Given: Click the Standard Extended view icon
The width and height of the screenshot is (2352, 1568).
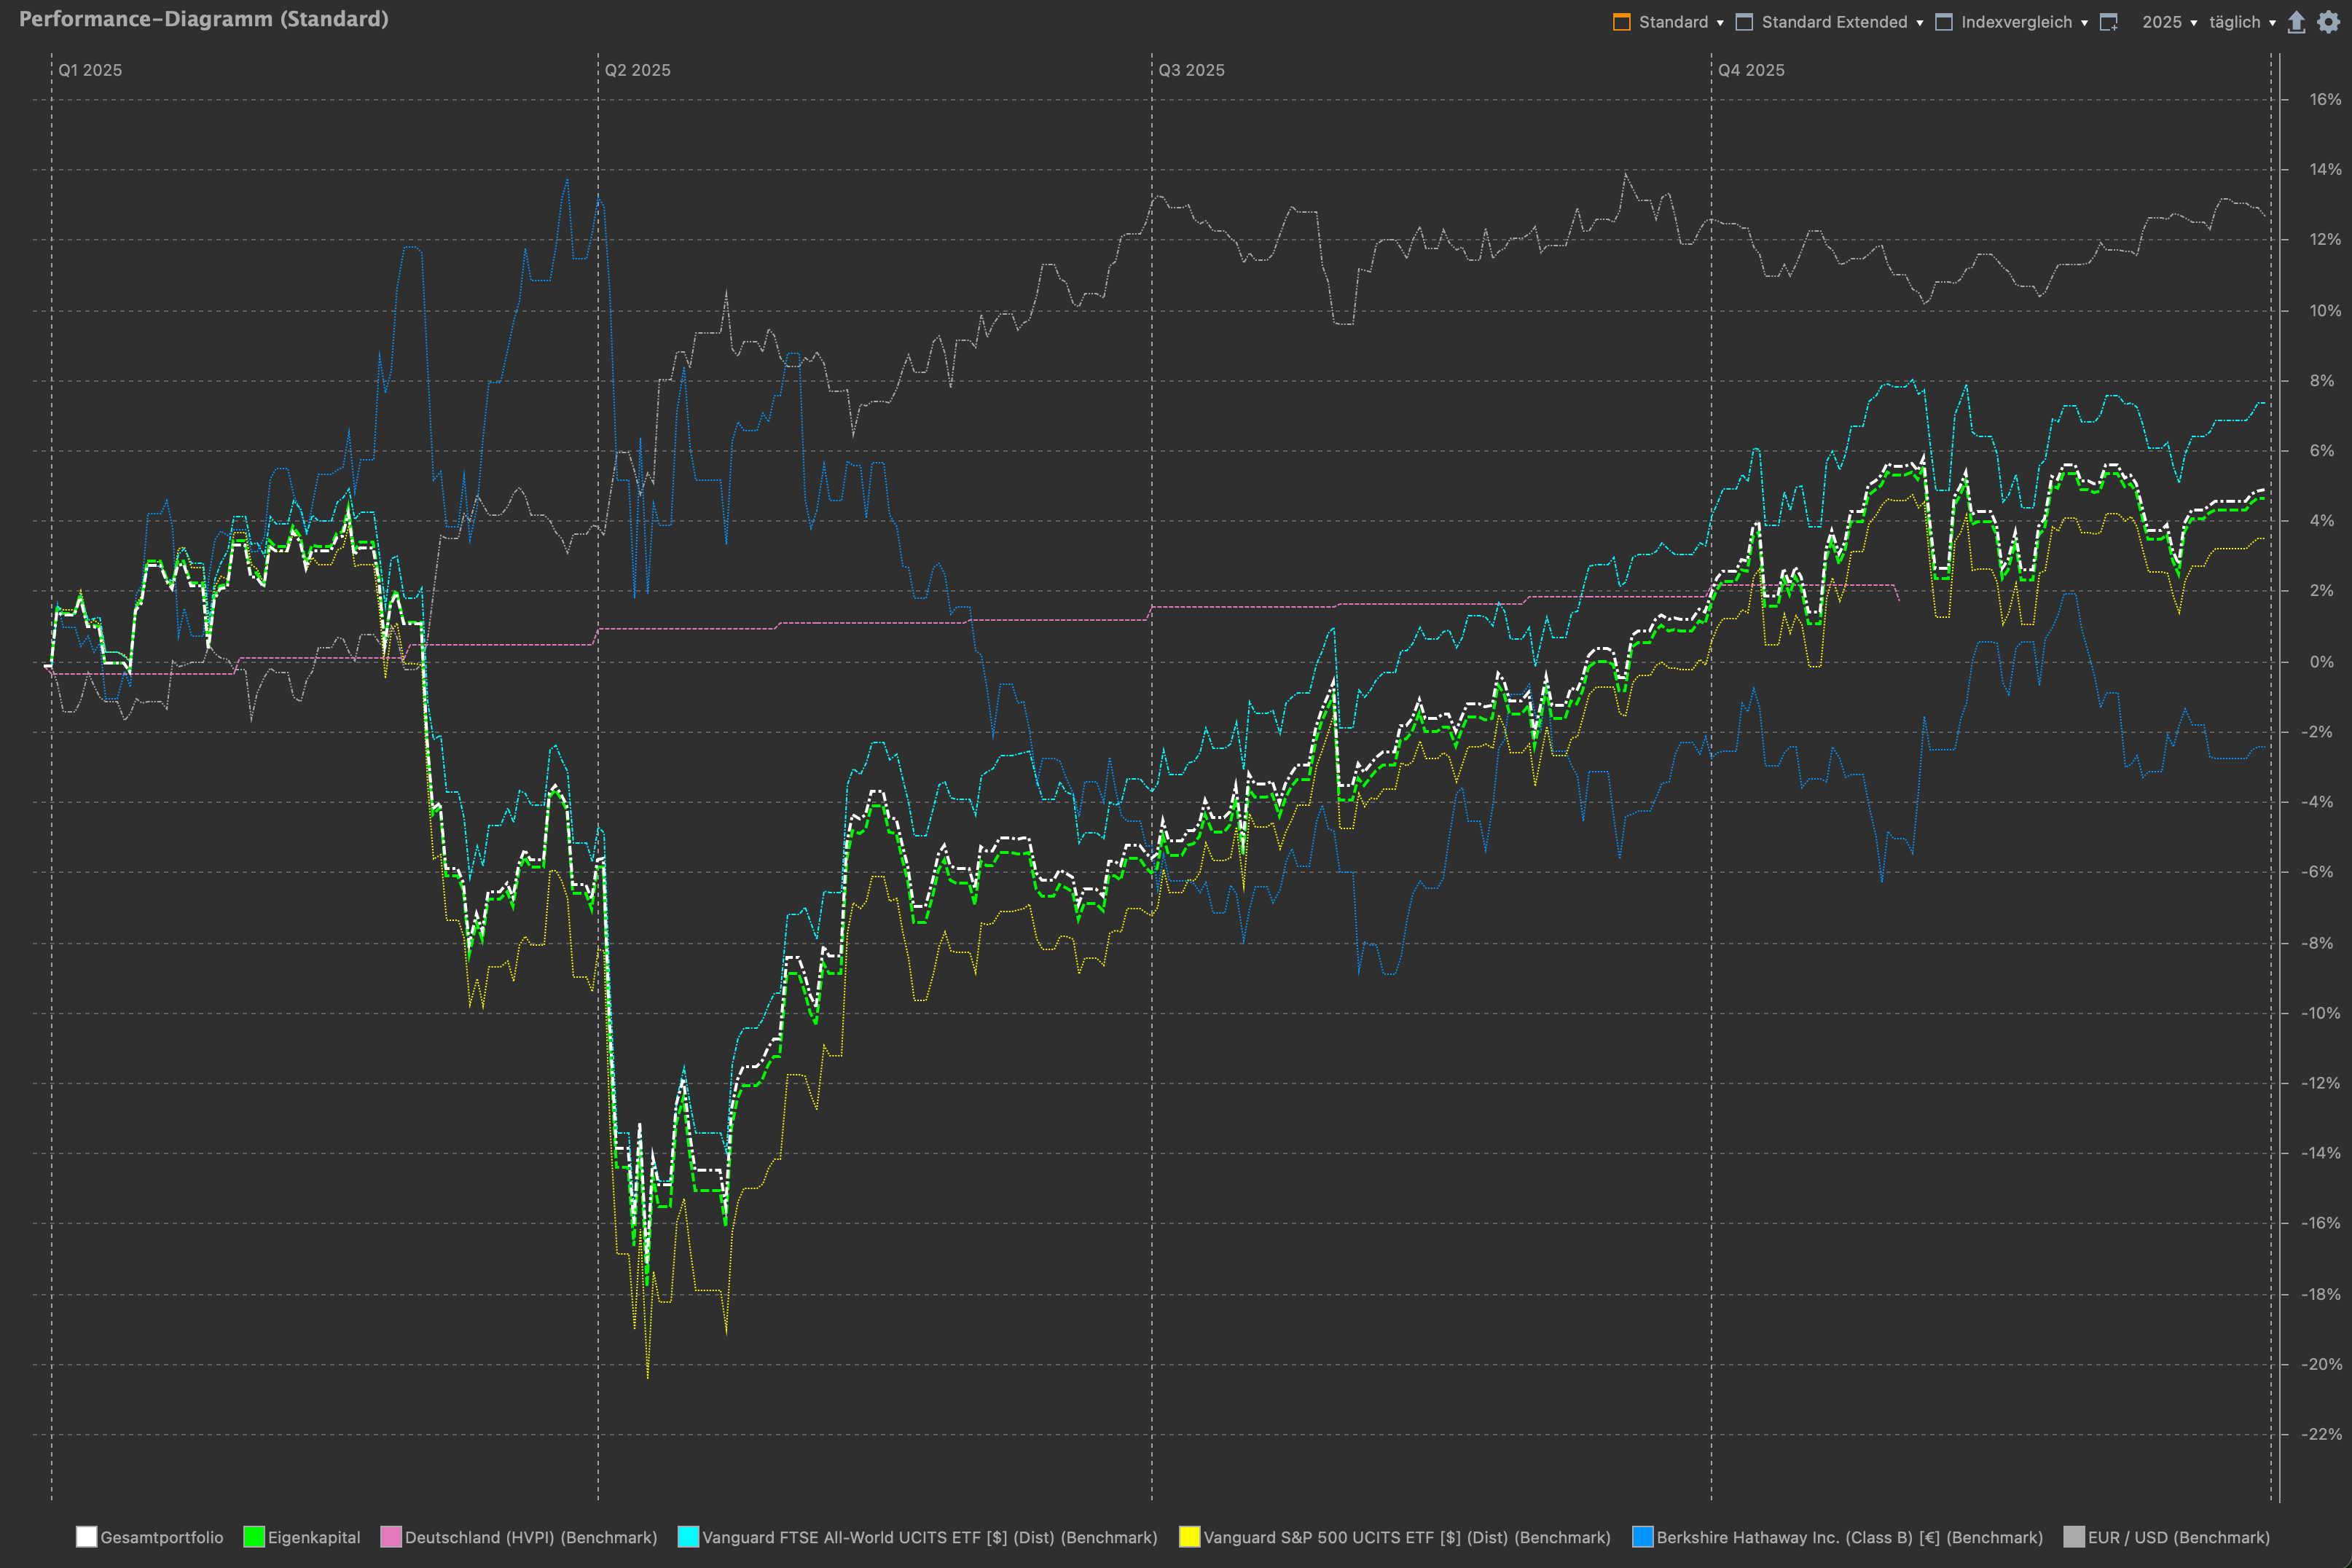Looking at the screenshot, I should 1744,22.
